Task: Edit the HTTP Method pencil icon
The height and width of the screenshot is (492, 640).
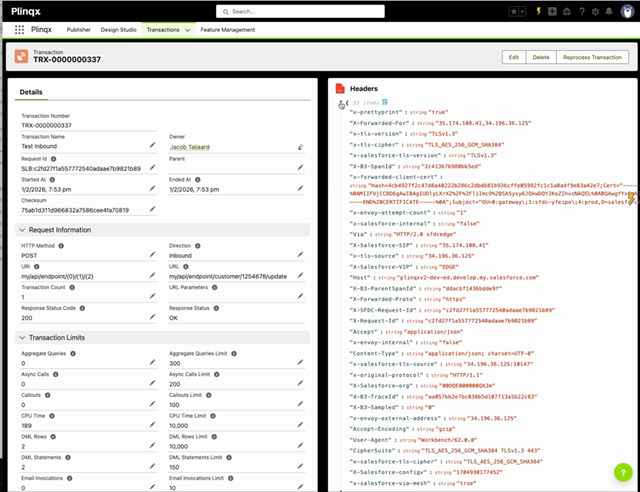Action: coord(152,254)
